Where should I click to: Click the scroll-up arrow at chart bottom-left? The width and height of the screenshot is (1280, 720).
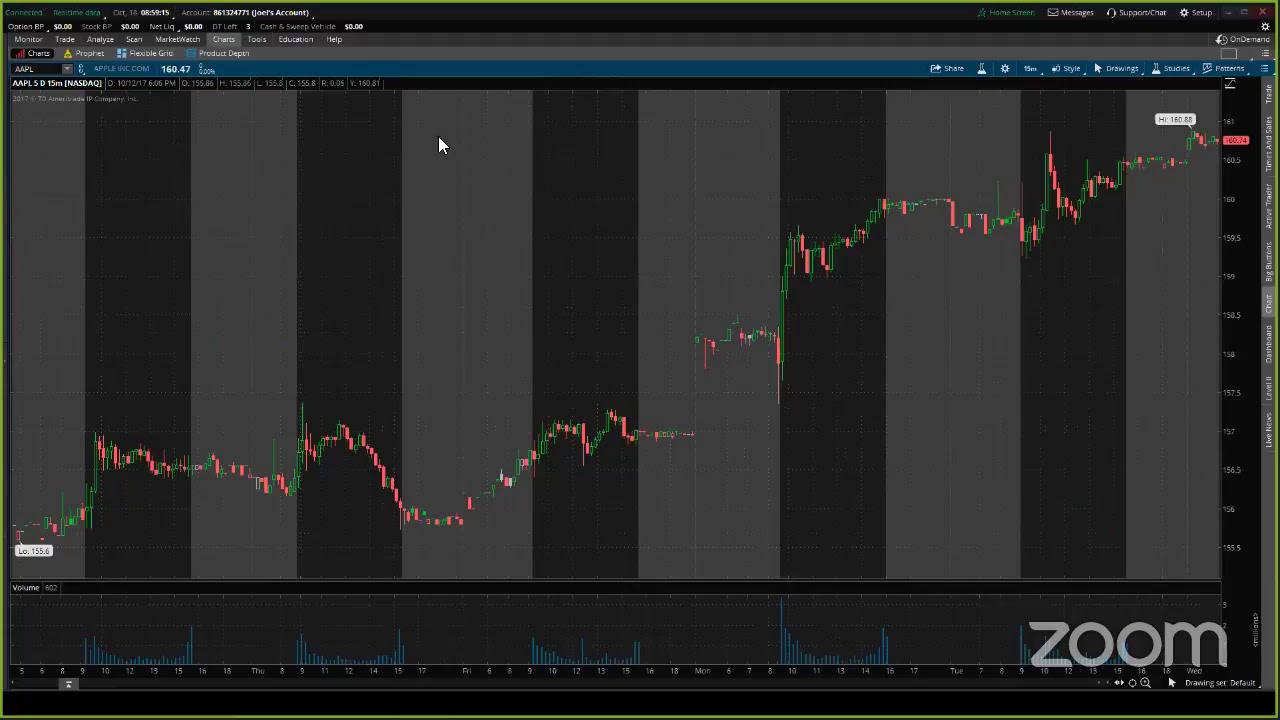[68, 684]
